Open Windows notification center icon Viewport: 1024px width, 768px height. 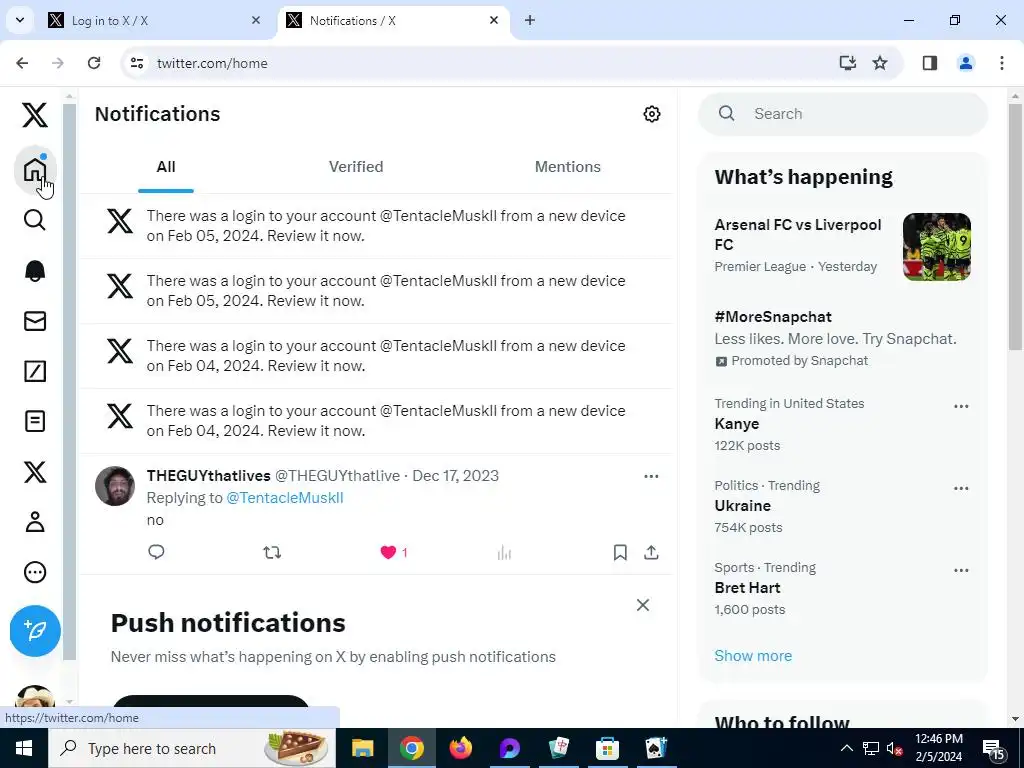click(993, 749)
